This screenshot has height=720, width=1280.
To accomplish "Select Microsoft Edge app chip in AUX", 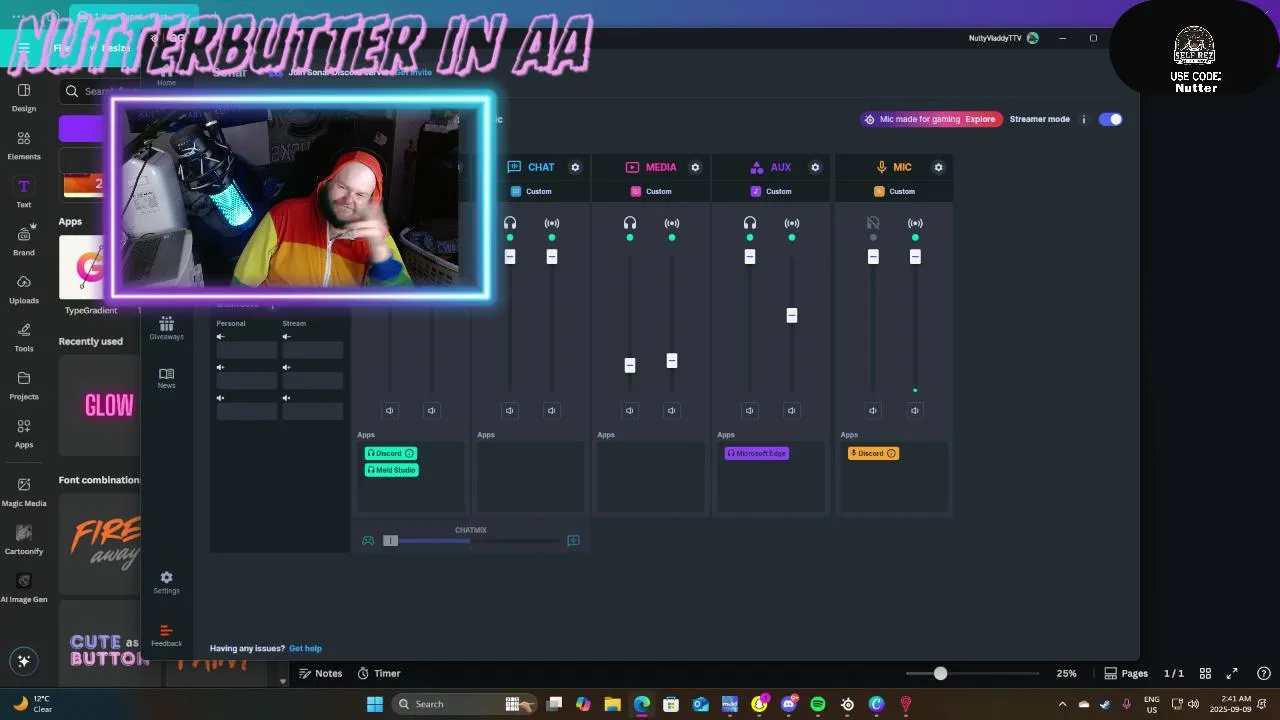I will point(757,453).
